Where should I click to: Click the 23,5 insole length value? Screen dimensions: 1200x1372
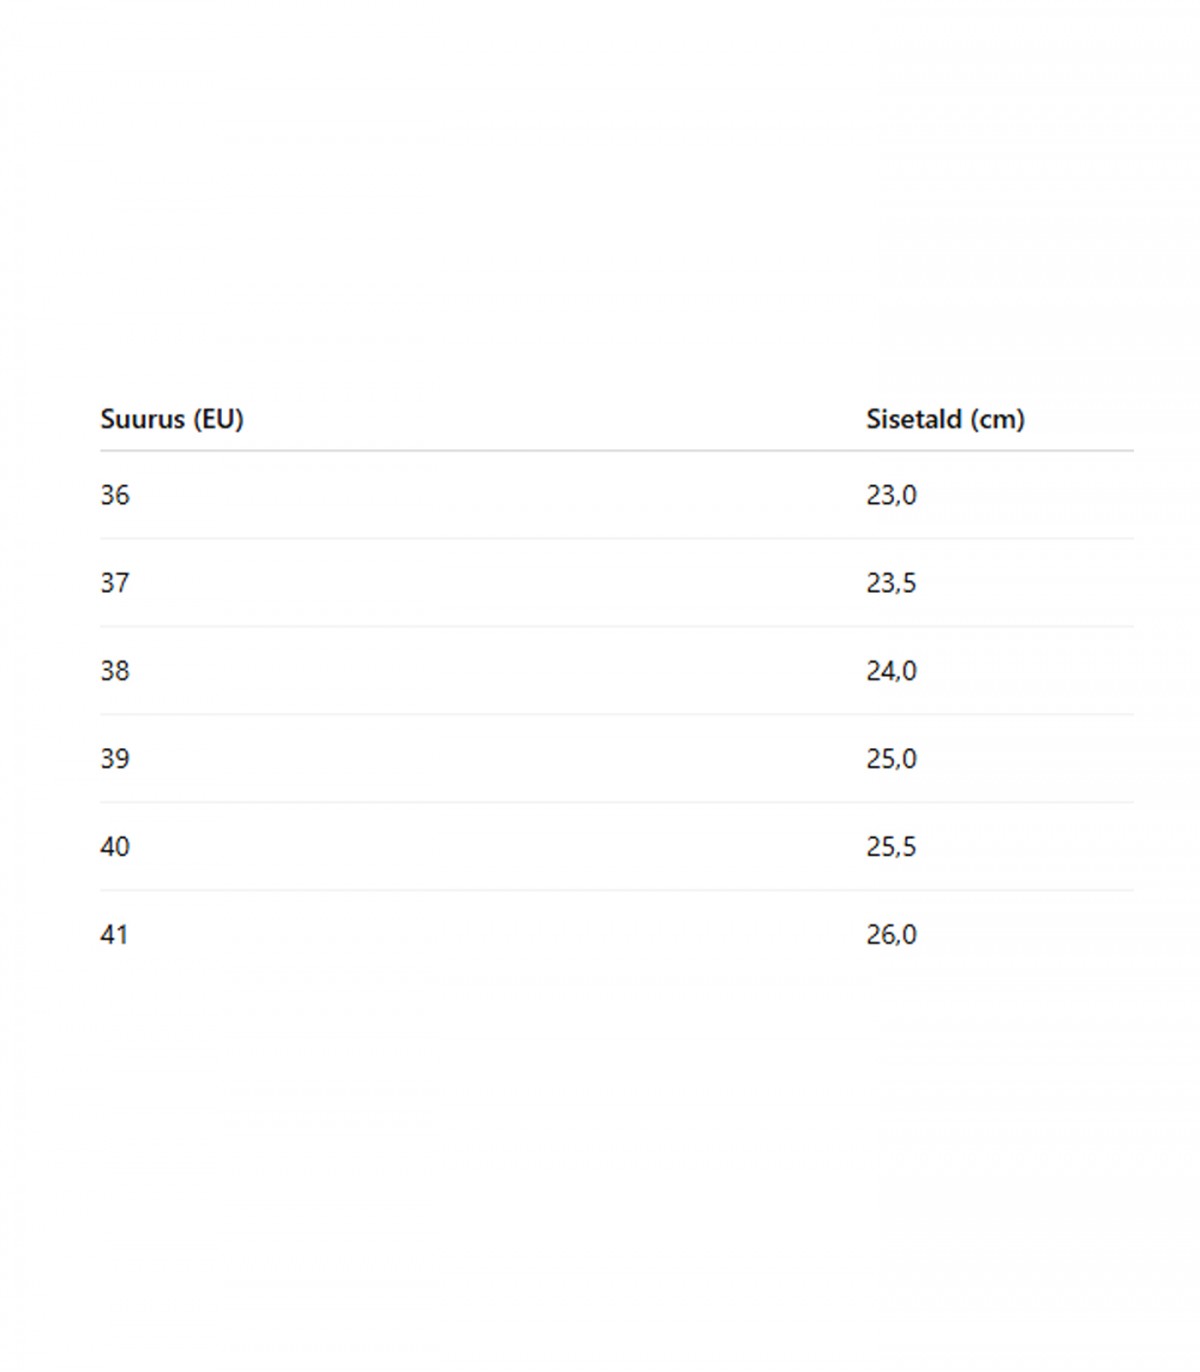[x=891, y=583]
